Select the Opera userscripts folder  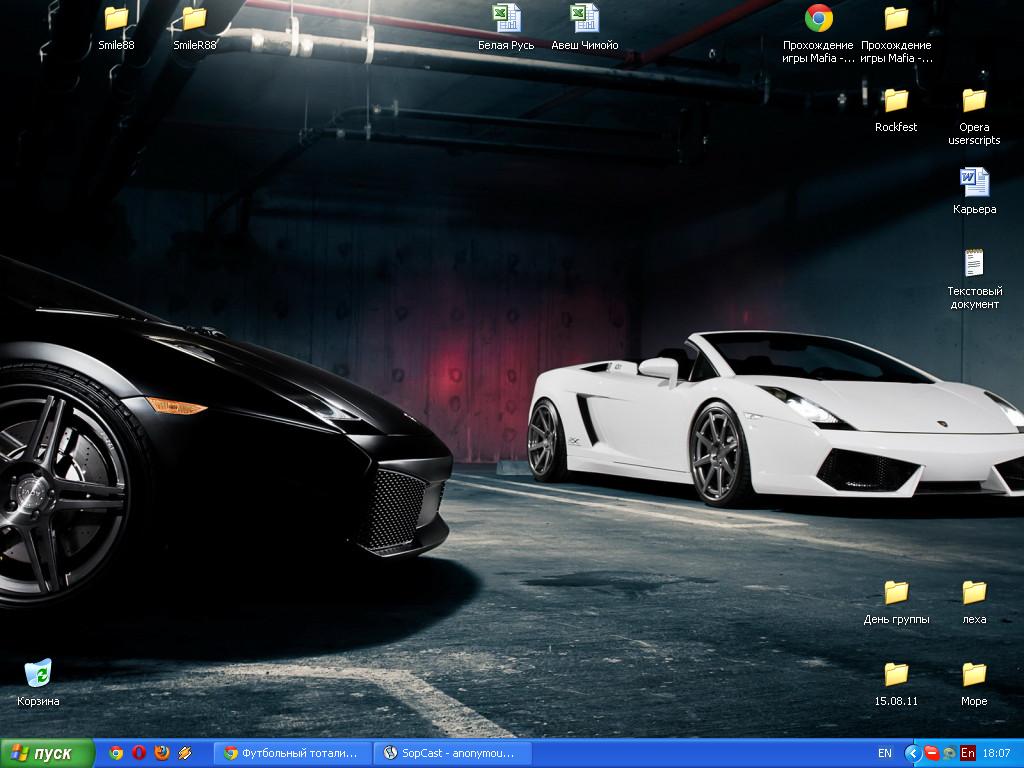pyautogui.click(x=974, y=101)
